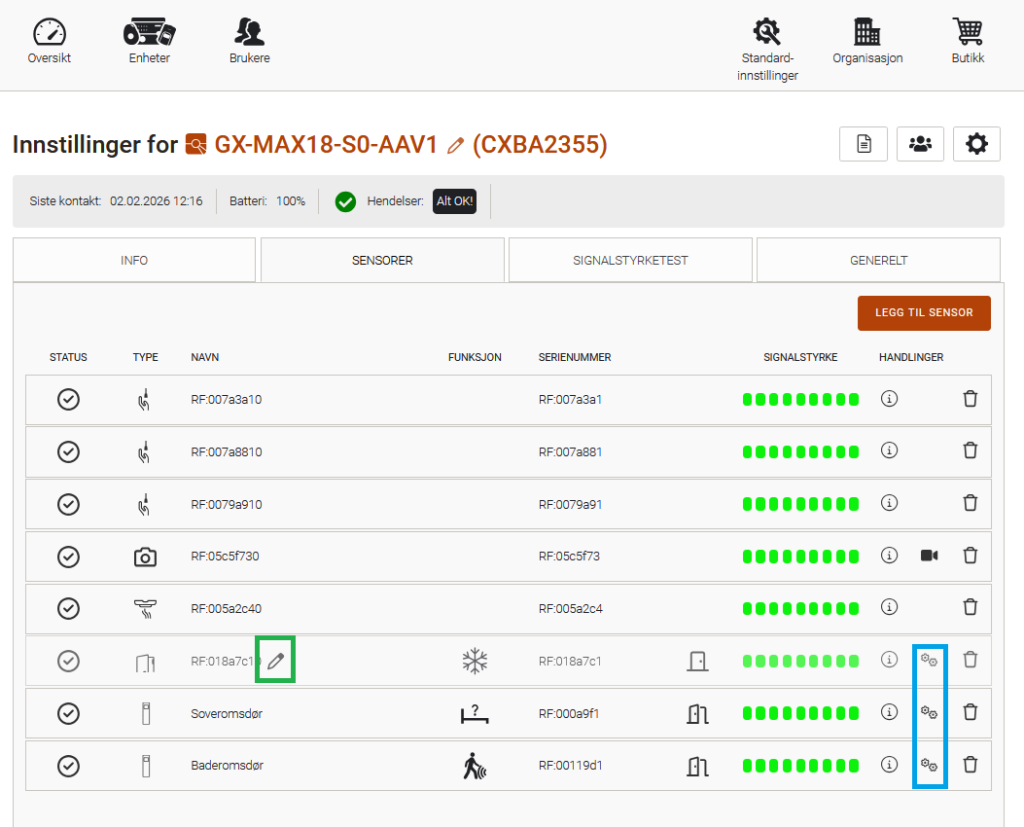Edit device name GX-MAX18-S0-AAV1 with pencil
Screen dimensions: 1024x827
[456, 146]
